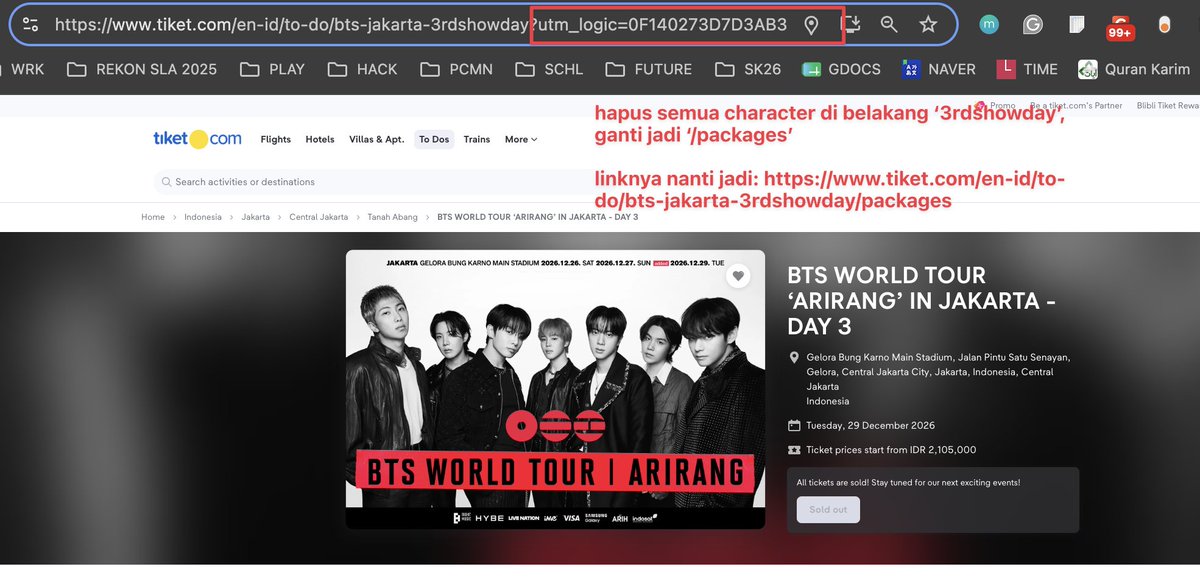1200x581 pixels.
Task: Click the BTS WORLD TOUR breadcrumb text
Action: tap(538, 217)
